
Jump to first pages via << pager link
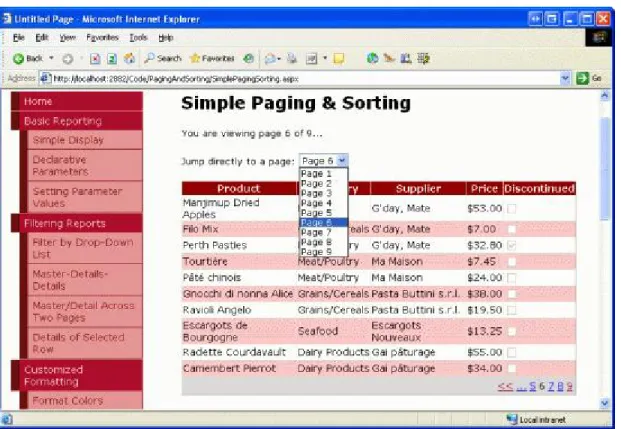505,386
